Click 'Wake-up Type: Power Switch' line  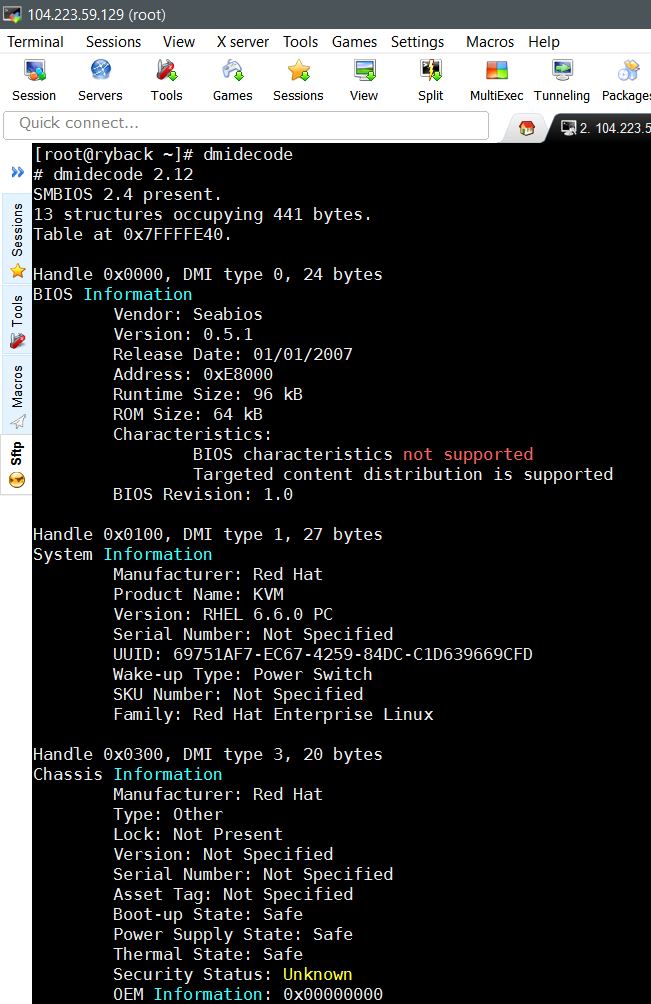(x=243, y=674)
